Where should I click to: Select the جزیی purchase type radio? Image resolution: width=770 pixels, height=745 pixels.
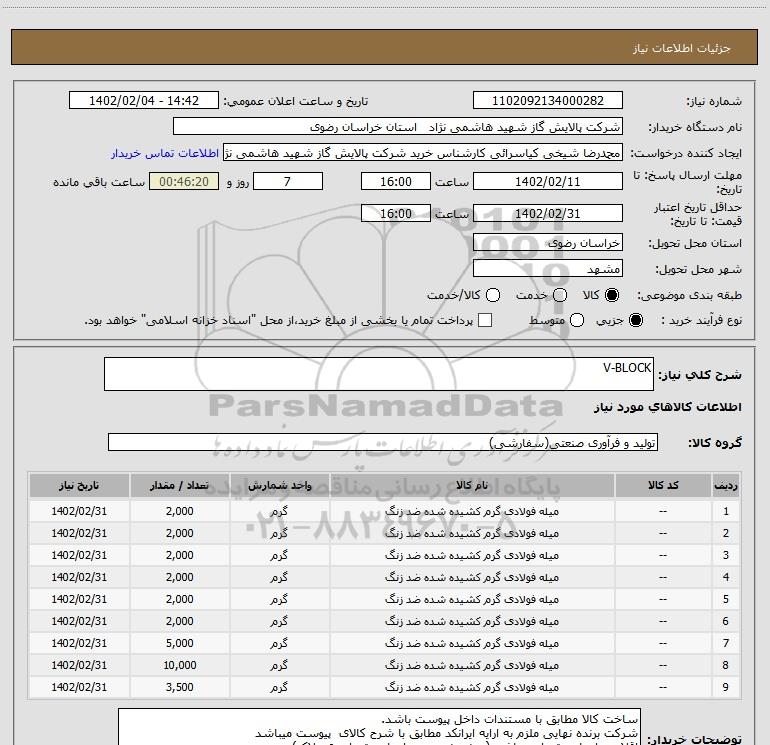tap(638, 321)
